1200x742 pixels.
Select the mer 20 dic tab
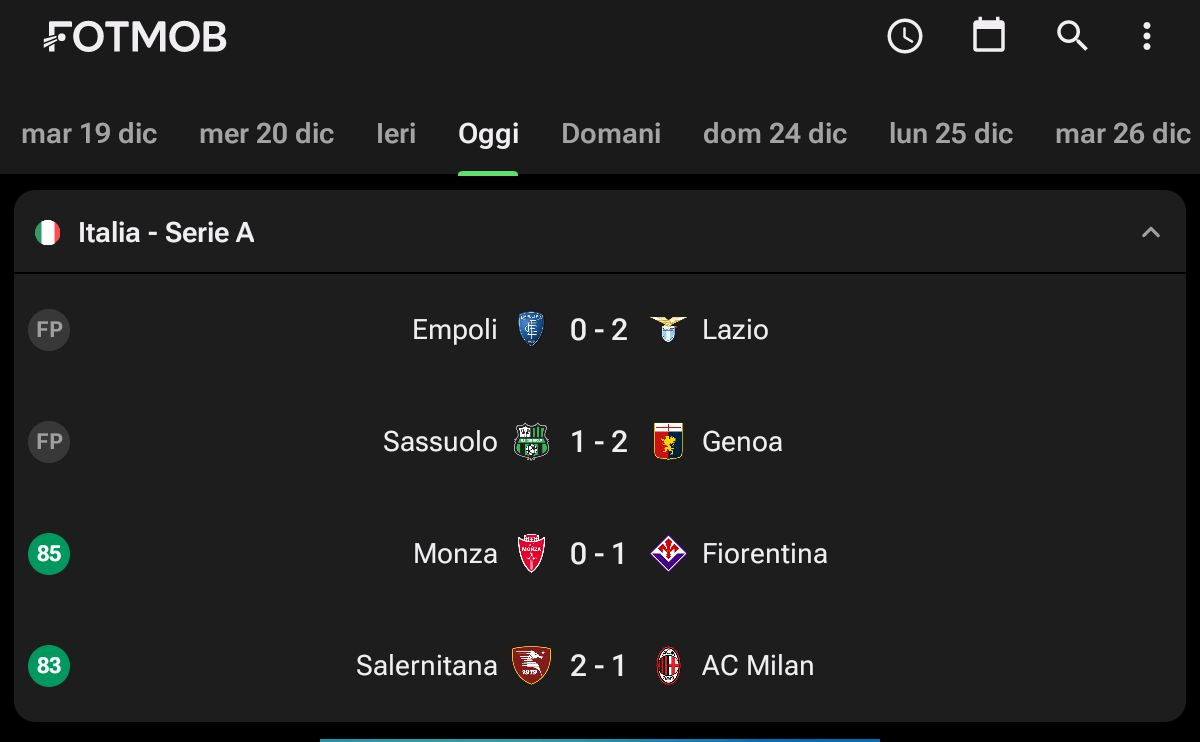click(267, 134)
